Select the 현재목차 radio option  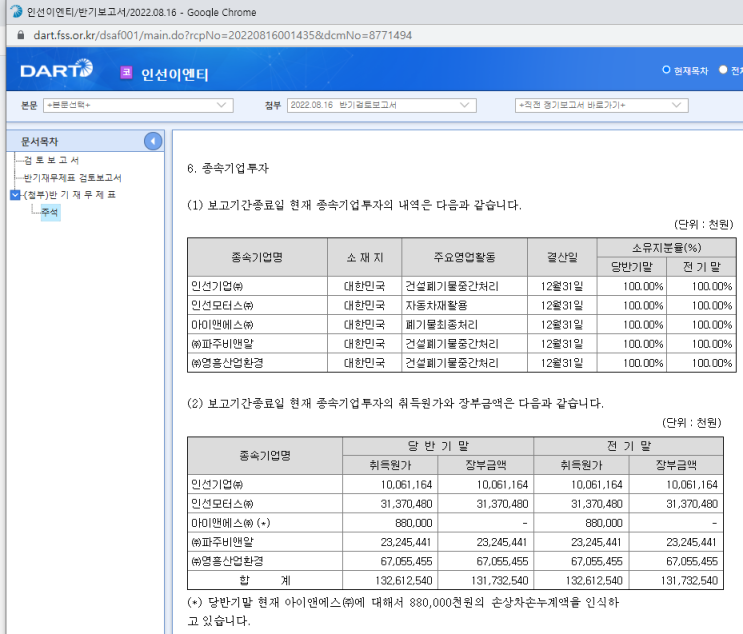666,70
